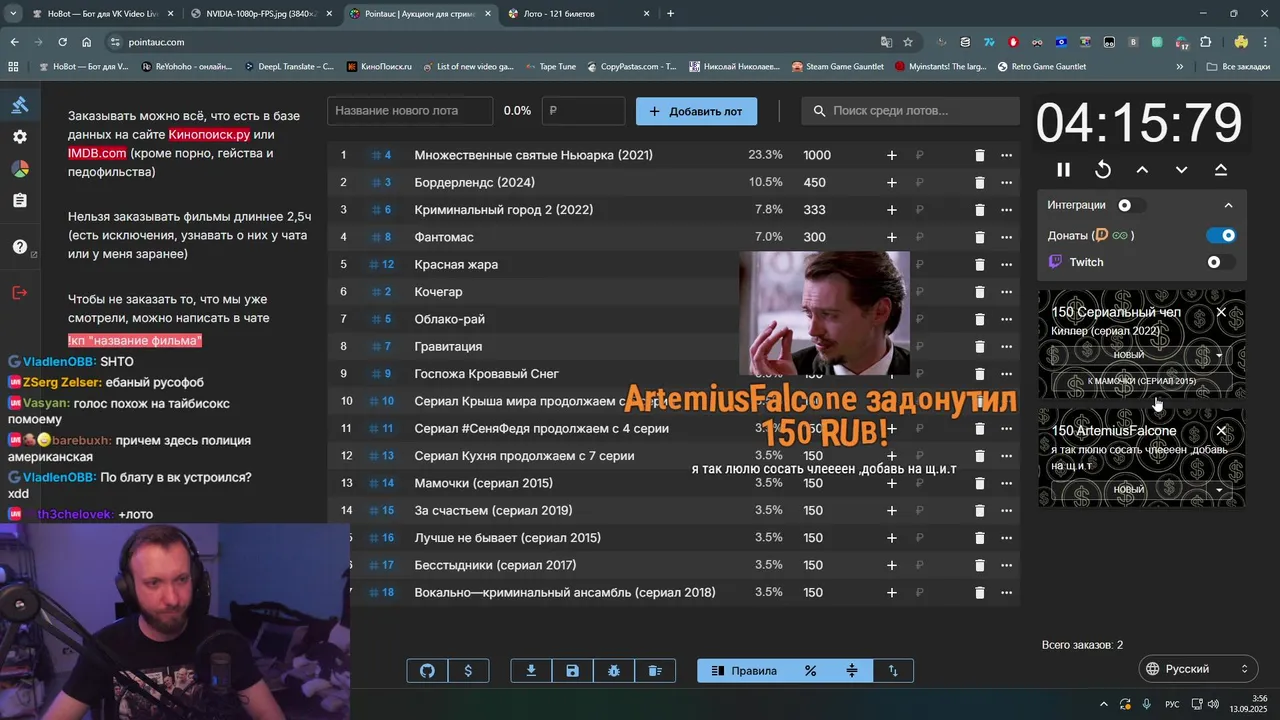Screen dimensions: 1280x720
Task: Toggle the percent display button
Action: [x=811, y=671]
